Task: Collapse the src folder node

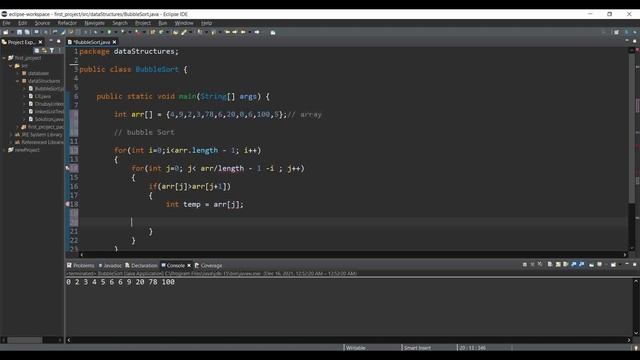Action: click(x=11, y=66)
